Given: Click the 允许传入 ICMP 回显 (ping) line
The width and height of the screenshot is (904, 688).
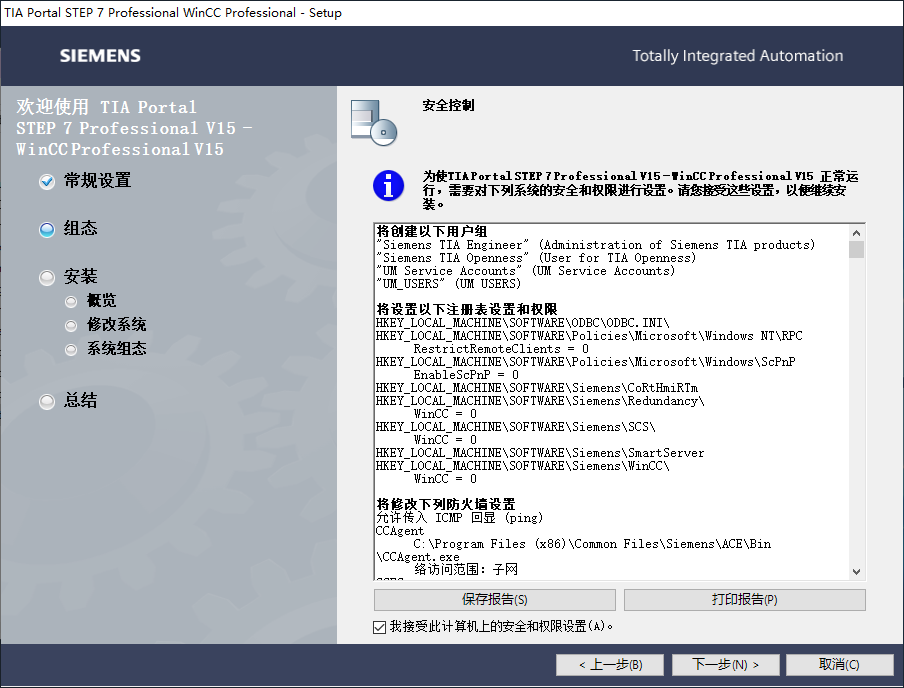Looking at the screenshot, I should pos(459,518).
